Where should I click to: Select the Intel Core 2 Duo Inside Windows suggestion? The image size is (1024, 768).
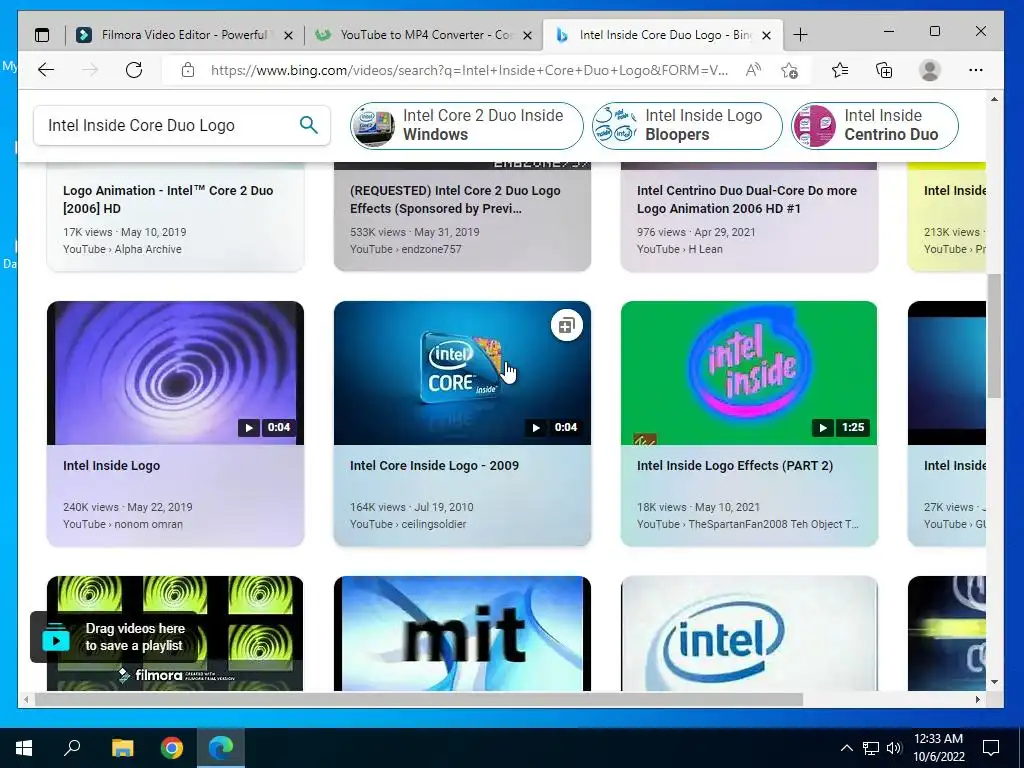pyautogui.click(x=466, y=125)
